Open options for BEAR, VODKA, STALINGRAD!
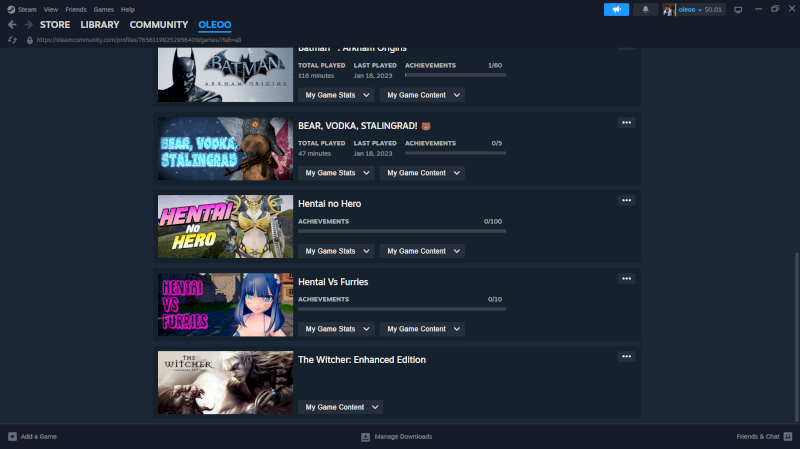Viewport: 800px width, 449px height. [x=627, y=122]
